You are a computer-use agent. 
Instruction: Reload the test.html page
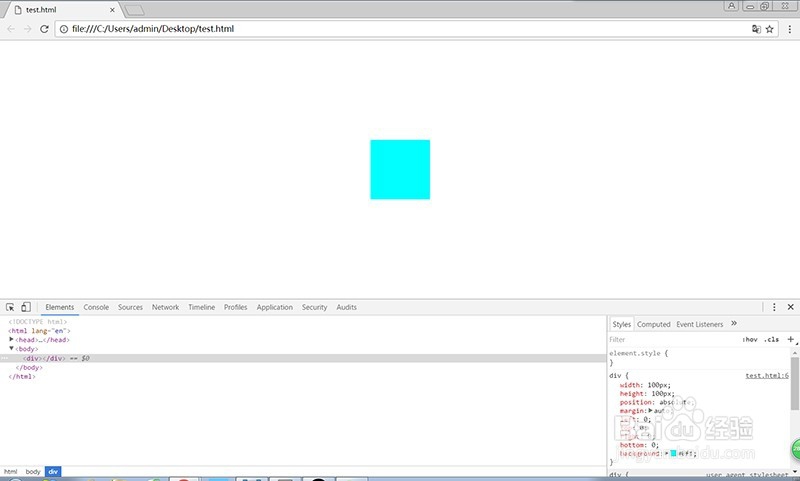point(44,29)
